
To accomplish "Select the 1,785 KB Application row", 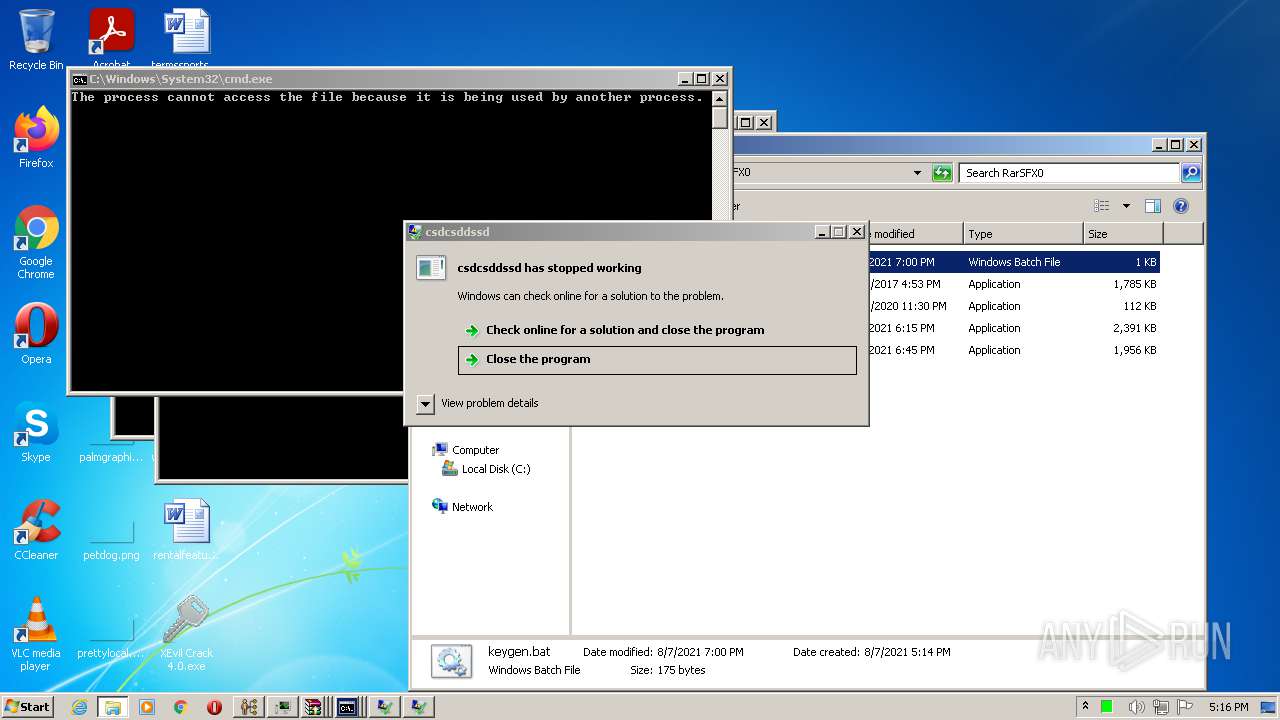I will (x=1013, y=284).
